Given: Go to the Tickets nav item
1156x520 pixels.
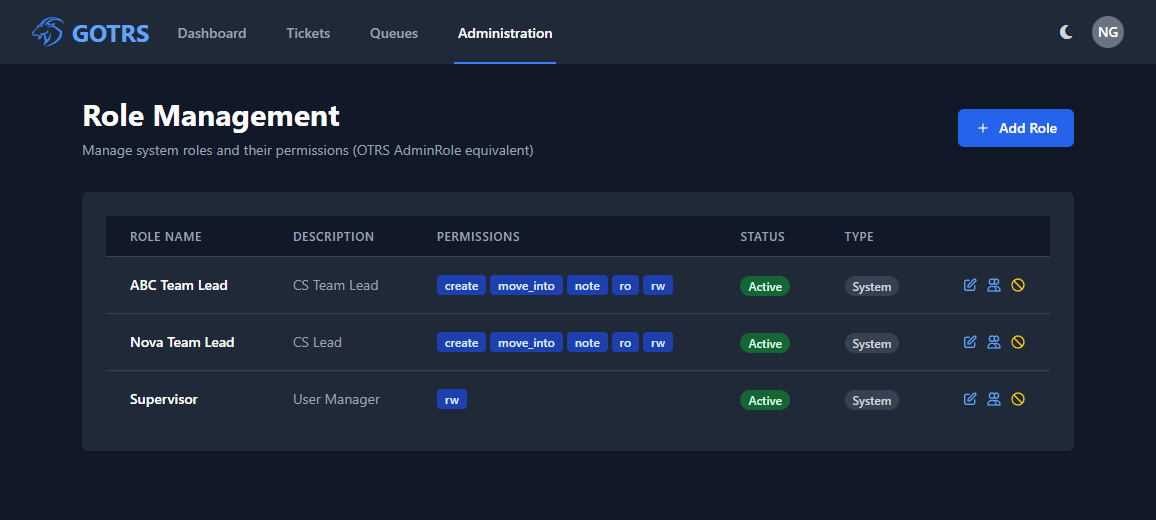Looking at the screenshot, I should coord(308,33).
